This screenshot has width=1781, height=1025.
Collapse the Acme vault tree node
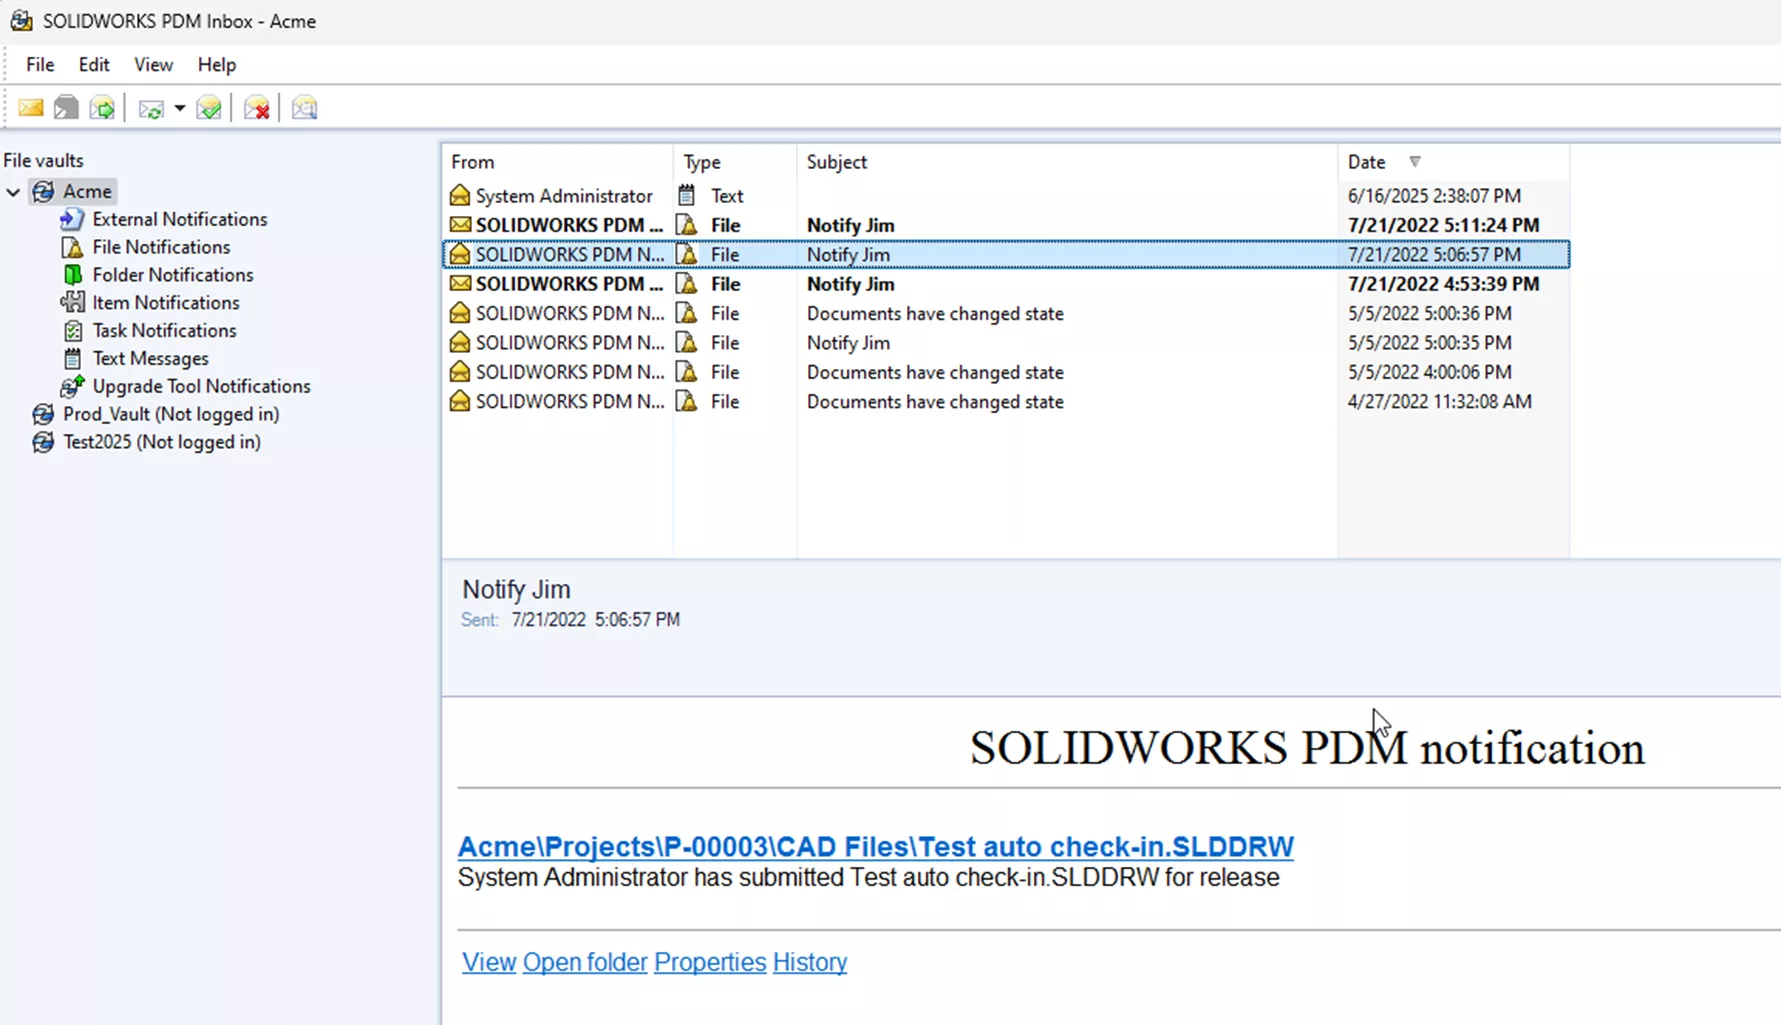(x=13, y=191)
